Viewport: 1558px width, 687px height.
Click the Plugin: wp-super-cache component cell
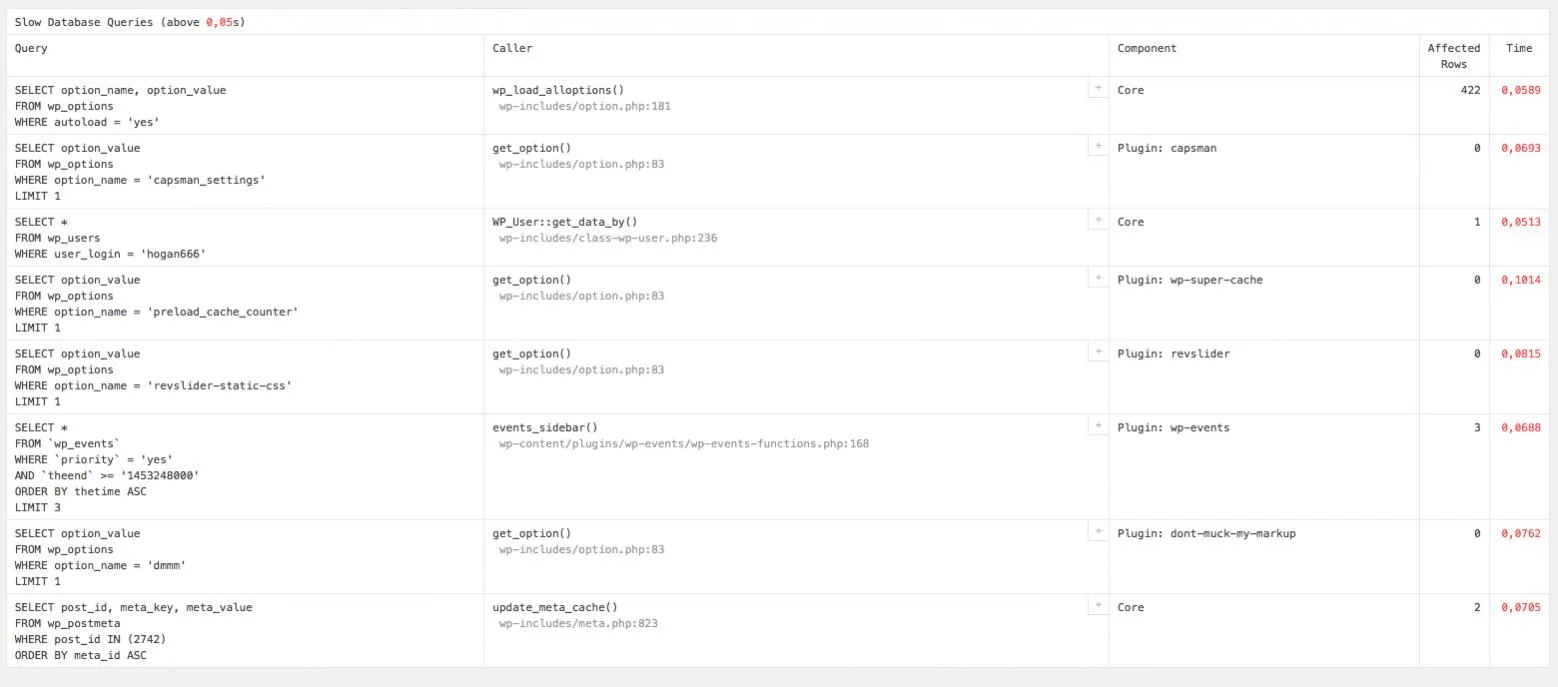click(1190, 280)
